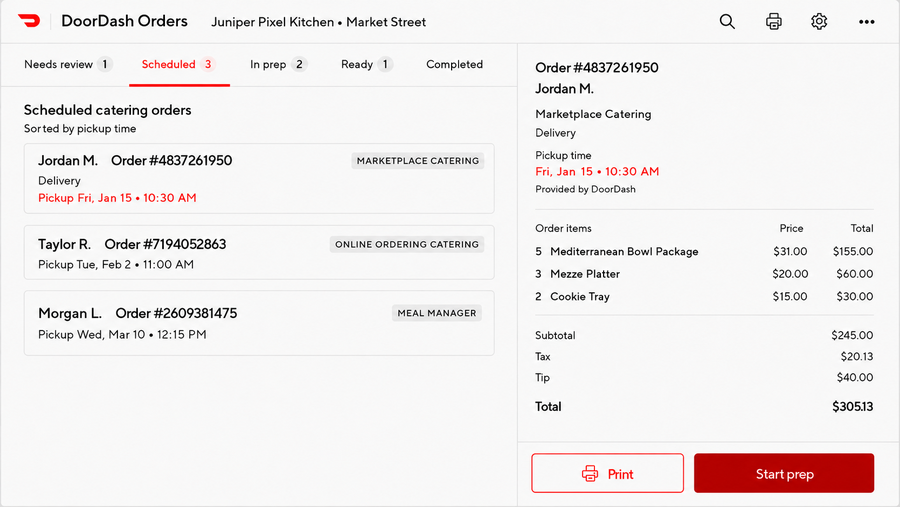Click 'Cookie Tray' item row
This screenshot has width=900, height=507.
tap(704, 296)
